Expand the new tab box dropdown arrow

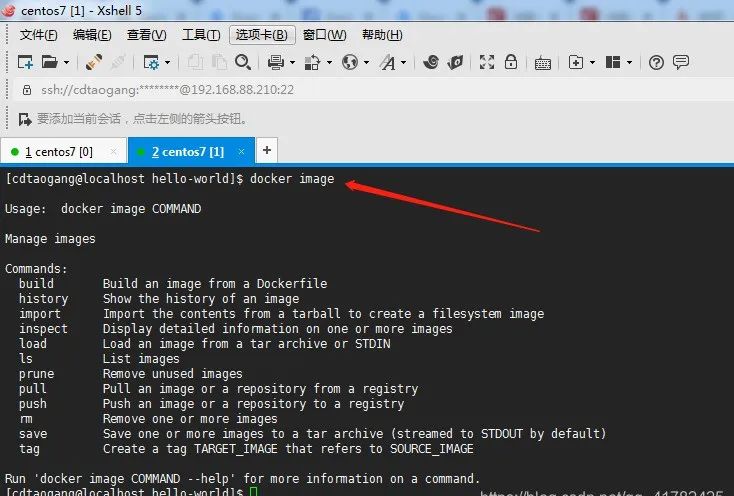pyautogui.click(x=593, y=62)
